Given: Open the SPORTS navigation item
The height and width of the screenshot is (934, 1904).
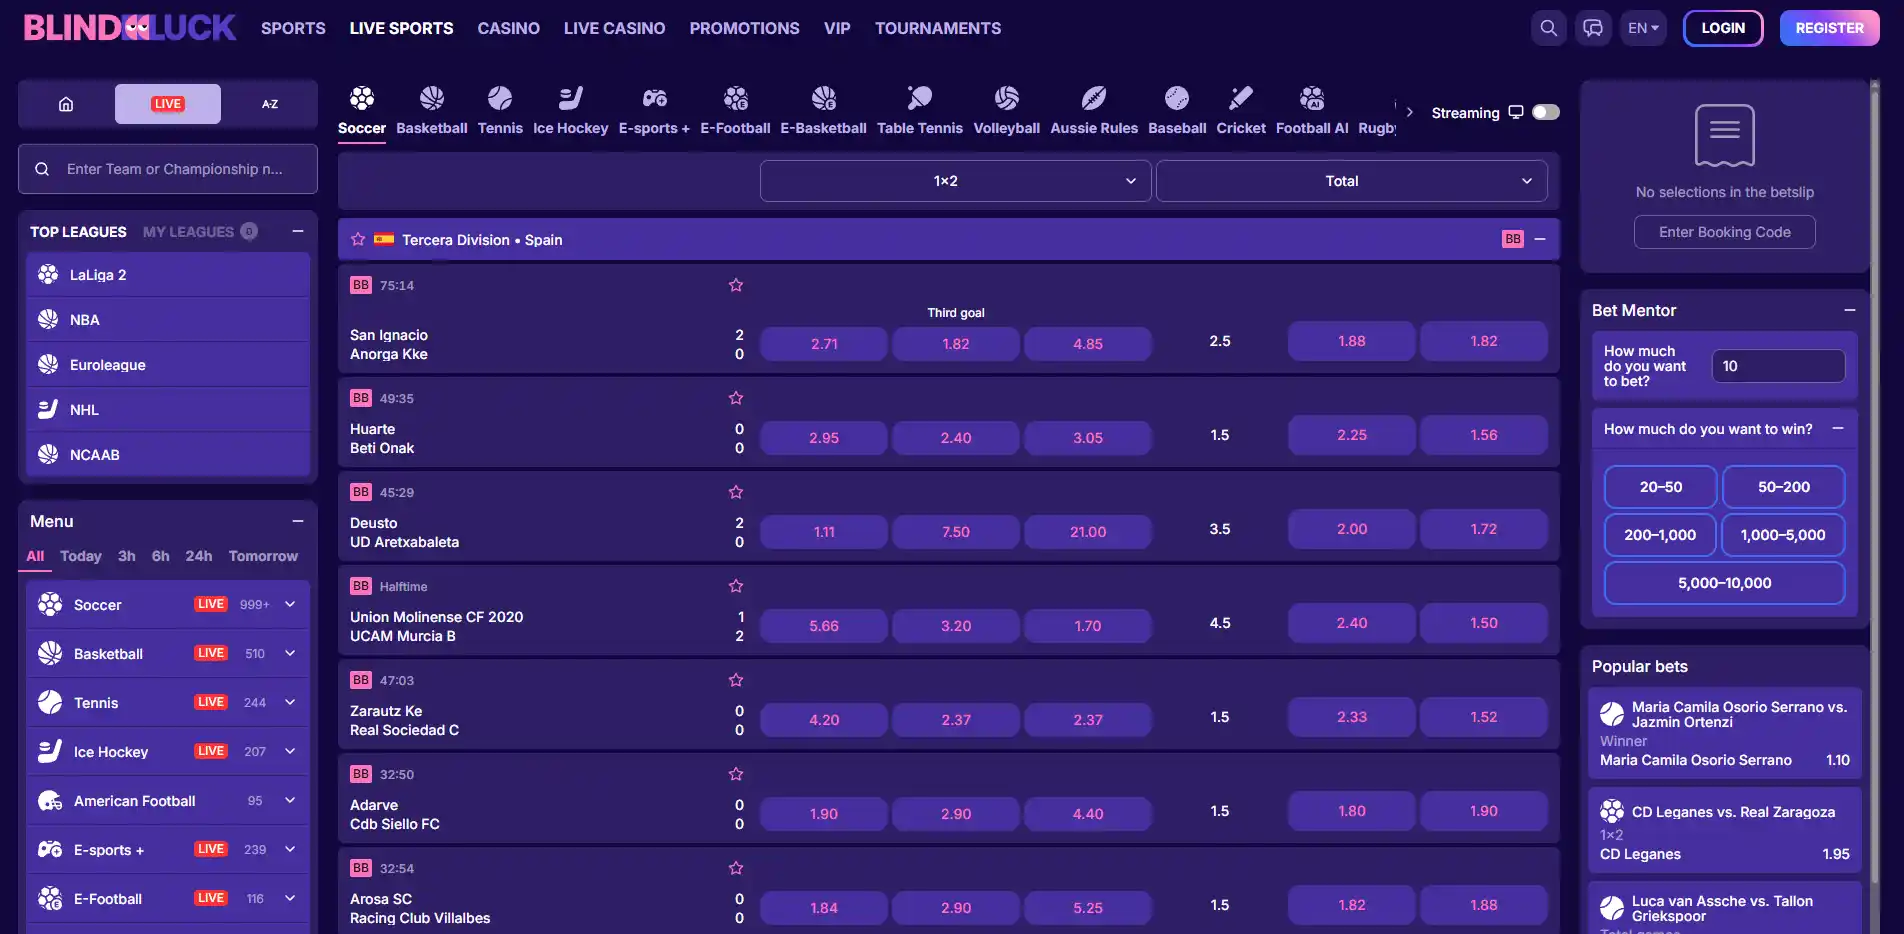Looking at the screenshot, I should pyautogui.click(x=293, y=28).
